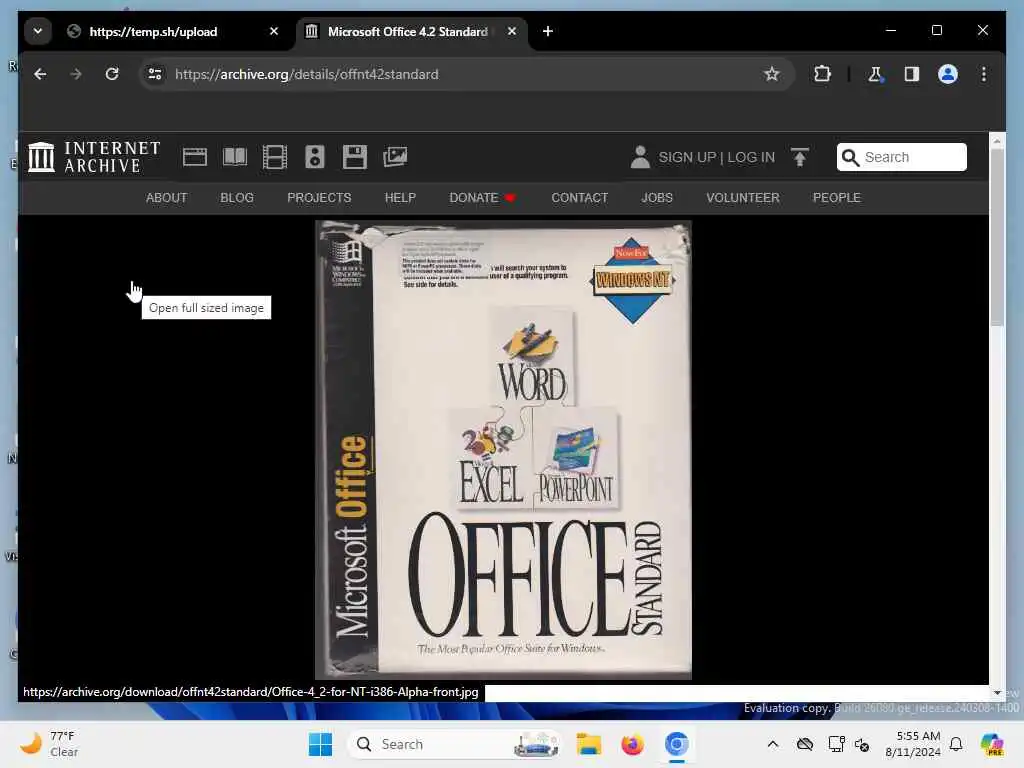
Task: Open the Internet Archive images icon
Action: click(395, 157)
